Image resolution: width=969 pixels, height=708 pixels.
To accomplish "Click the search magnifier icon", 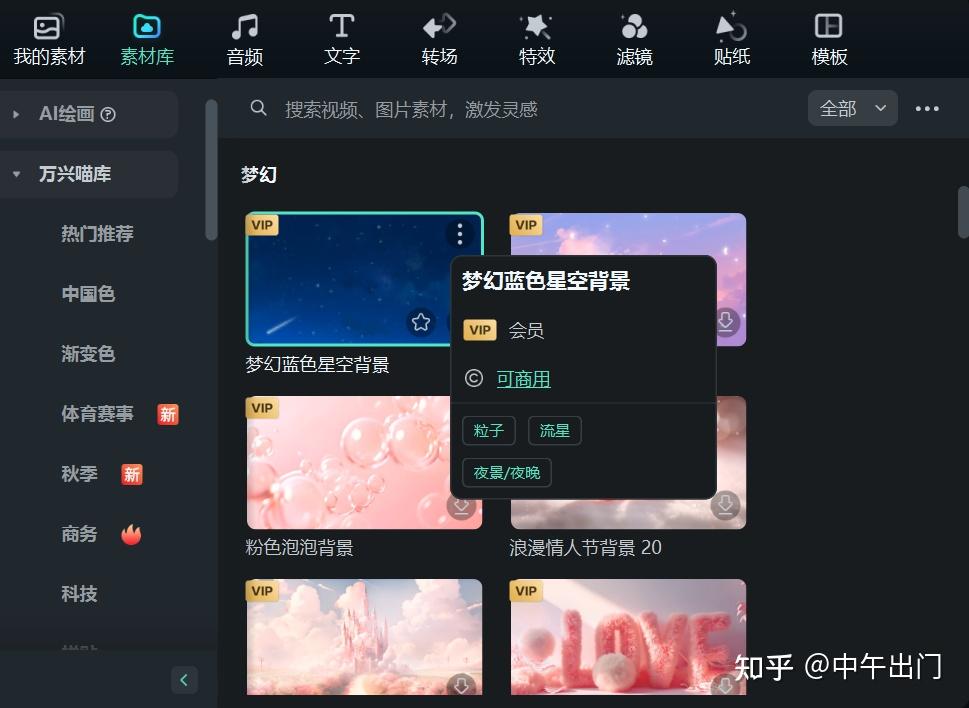I will coord(258,108).
